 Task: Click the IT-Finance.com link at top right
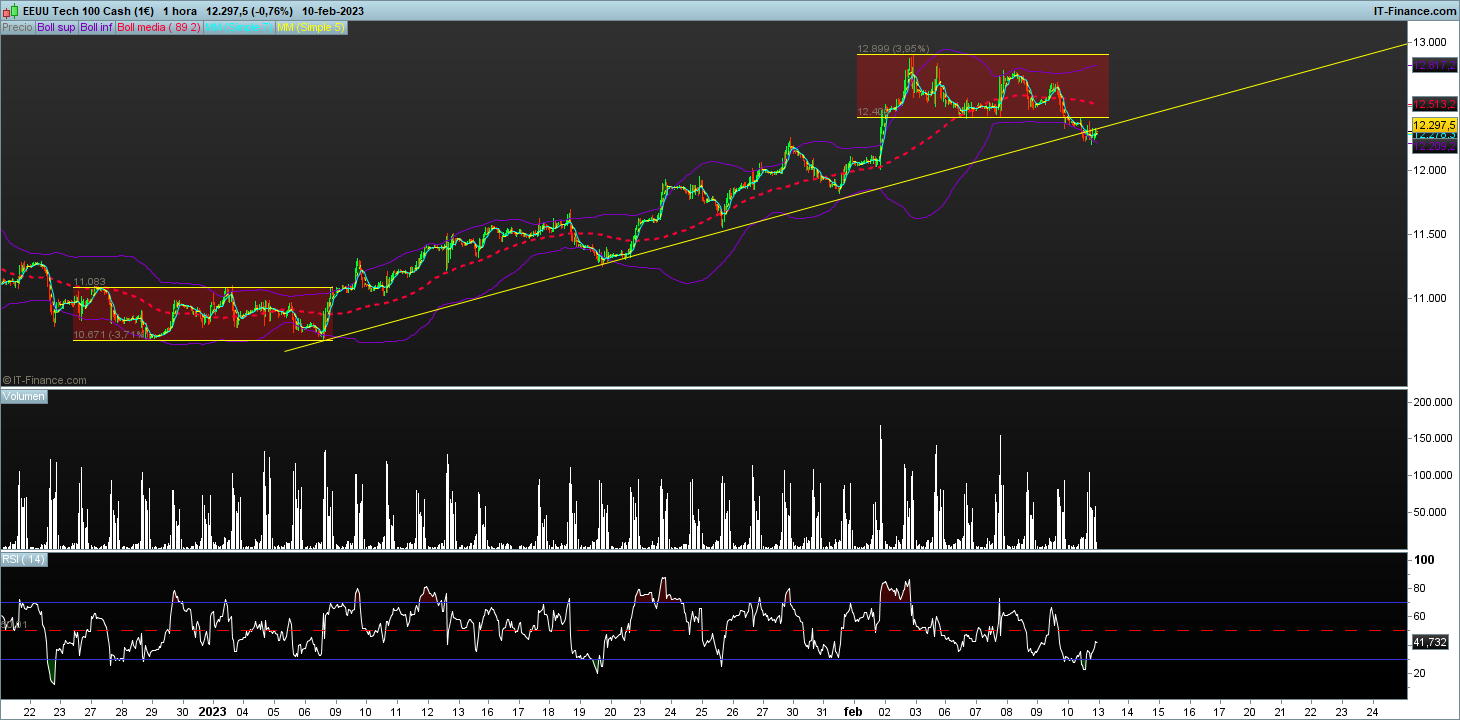[x=1413, y=11]
